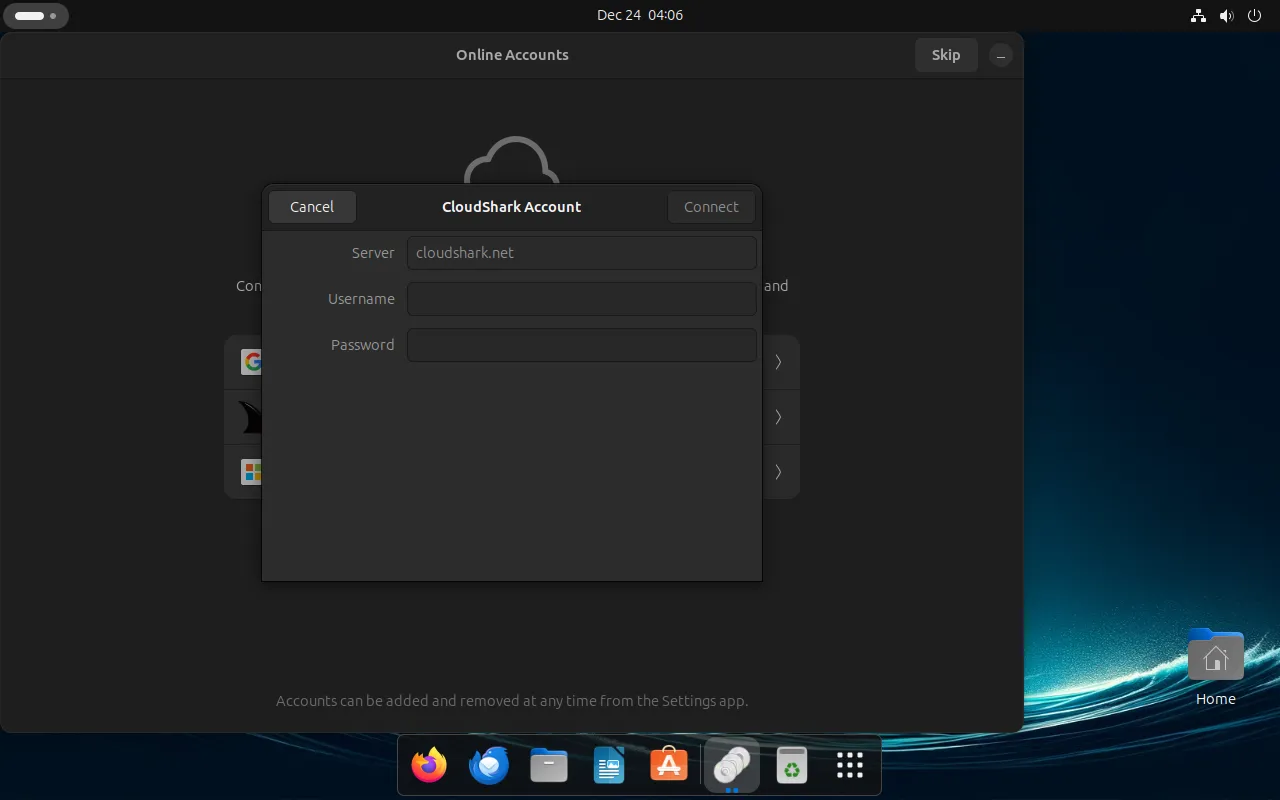This screenshot has height=800, width=1280.
Task: Open the clock showing Dec 24 04:06
Action: click(640, 15)
